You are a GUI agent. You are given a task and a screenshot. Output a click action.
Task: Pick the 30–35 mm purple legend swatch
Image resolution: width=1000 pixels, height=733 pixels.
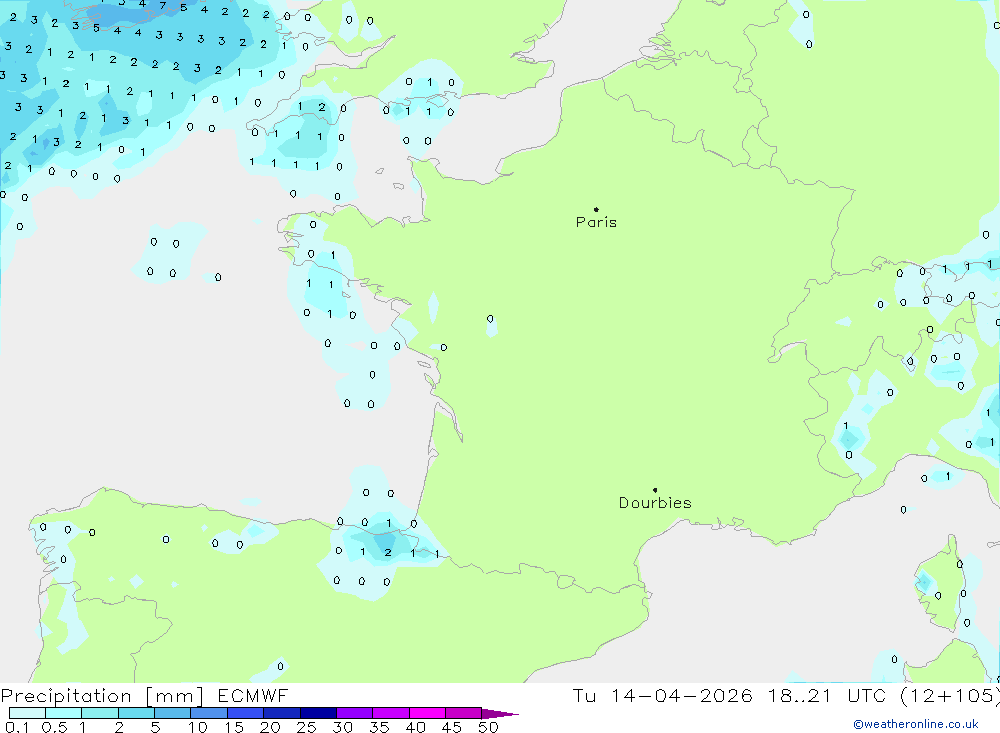[x=355, y=713]
